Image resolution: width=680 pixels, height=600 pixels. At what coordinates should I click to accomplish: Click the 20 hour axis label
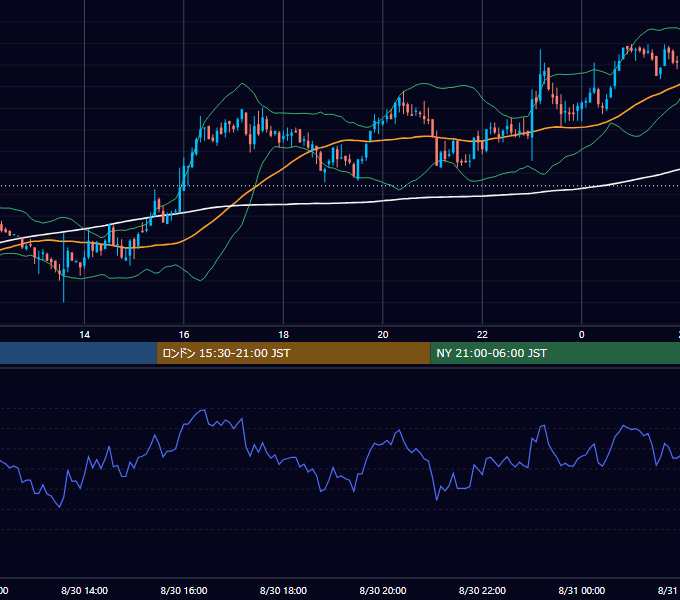pos(382,335)
